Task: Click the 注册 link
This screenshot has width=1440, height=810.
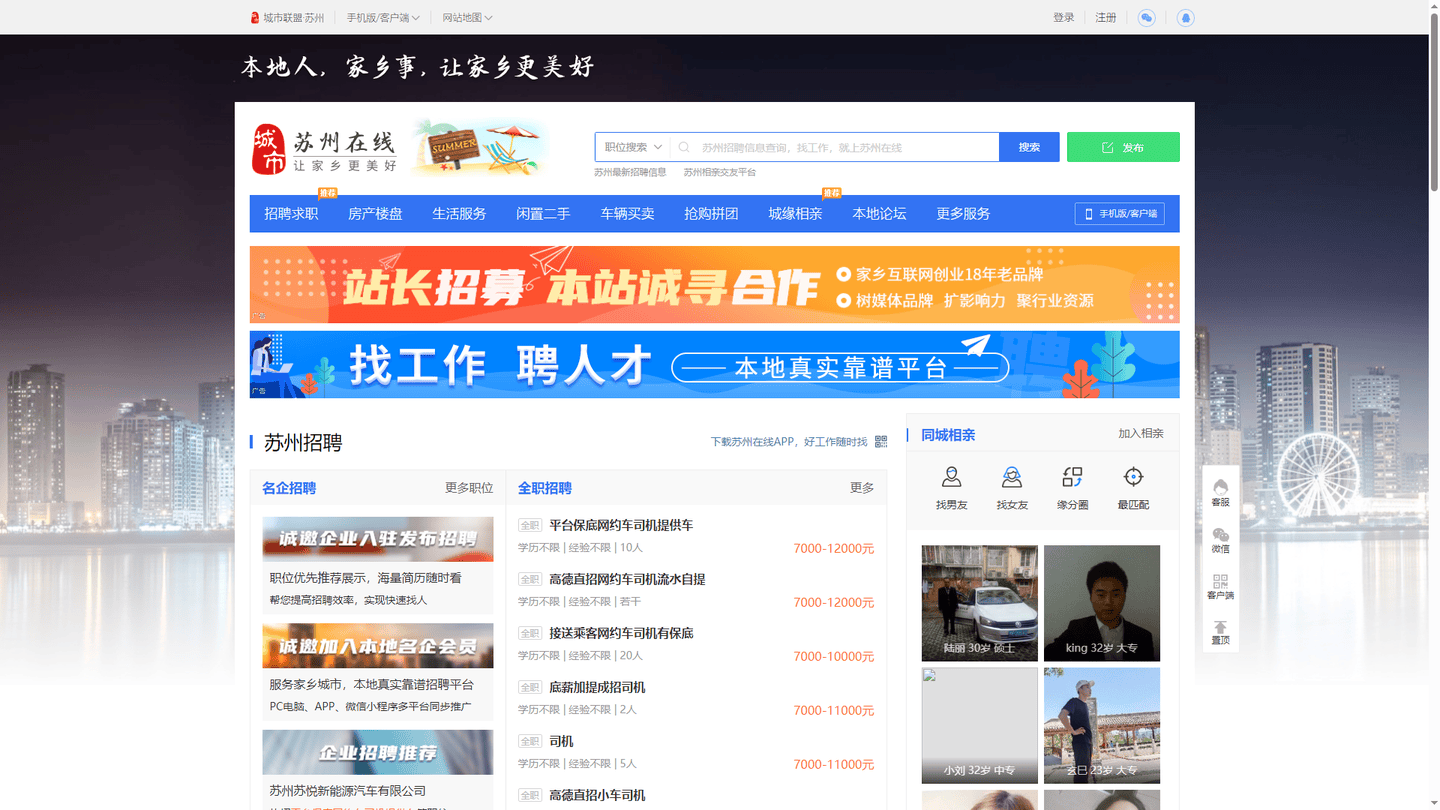Action: pyautogui.click(x=1106, y=18)
